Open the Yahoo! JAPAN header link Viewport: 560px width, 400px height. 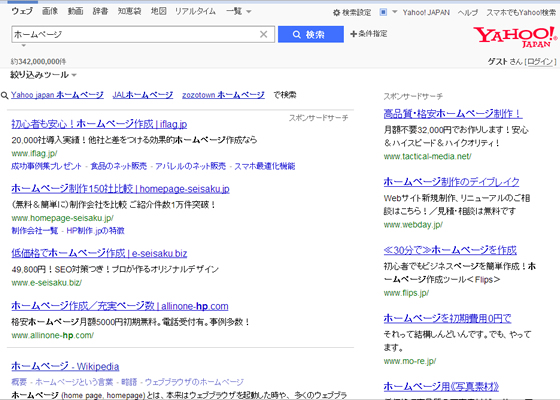pyautogui.click(x=426, y=12)
